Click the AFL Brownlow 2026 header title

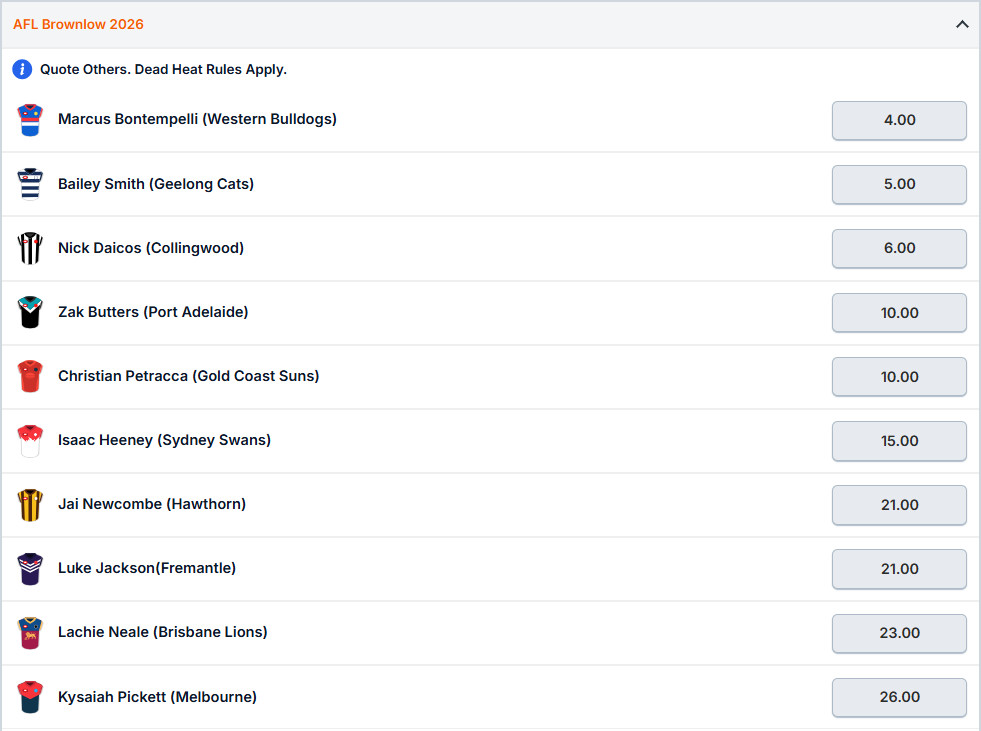point(78,24)
